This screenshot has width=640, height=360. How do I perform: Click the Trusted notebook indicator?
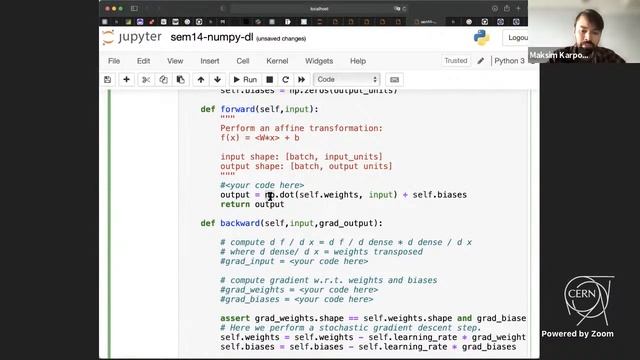(x=456, y=61)
